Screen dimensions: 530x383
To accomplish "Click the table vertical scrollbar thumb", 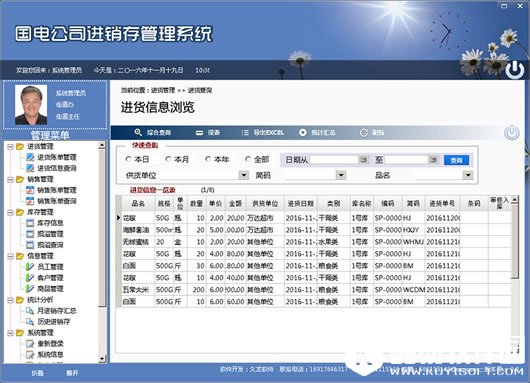I will point(514,241).
